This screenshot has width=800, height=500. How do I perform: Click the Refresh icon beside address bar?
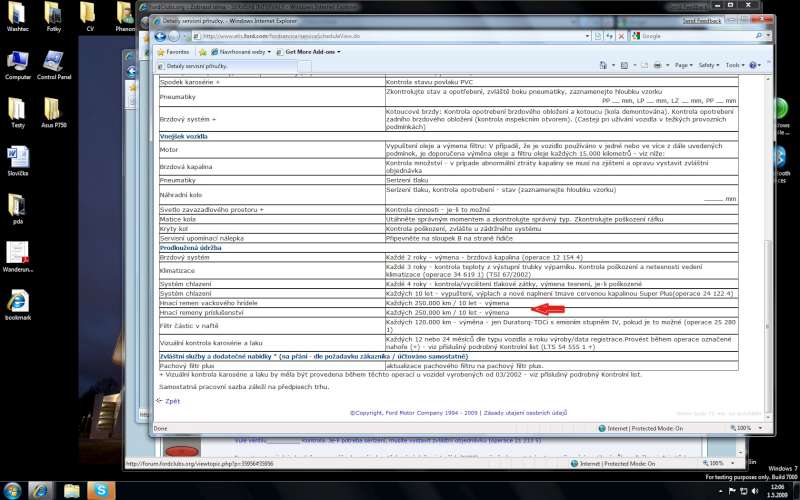coord(609,36)
